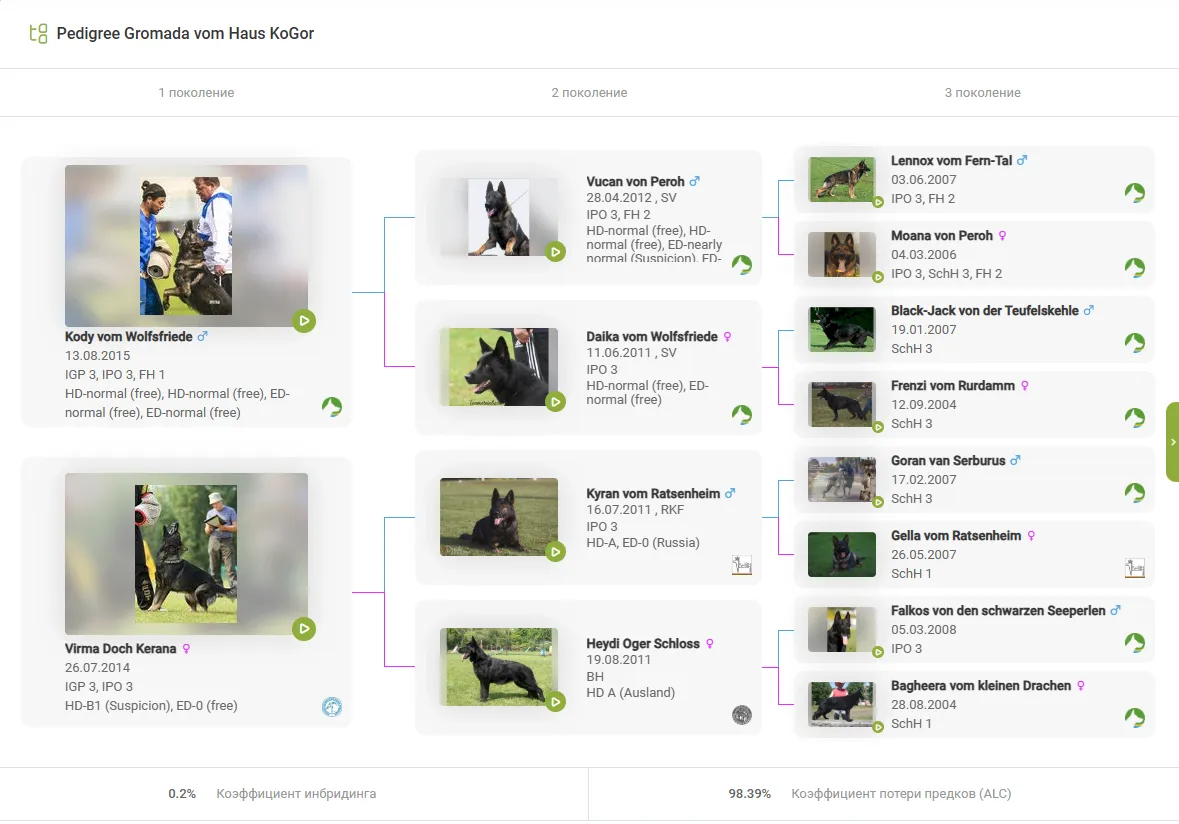Click green database icon in Vucan von Peroh card
The height and width of the screenshot is (824, 1179).
tap(741, 264)
